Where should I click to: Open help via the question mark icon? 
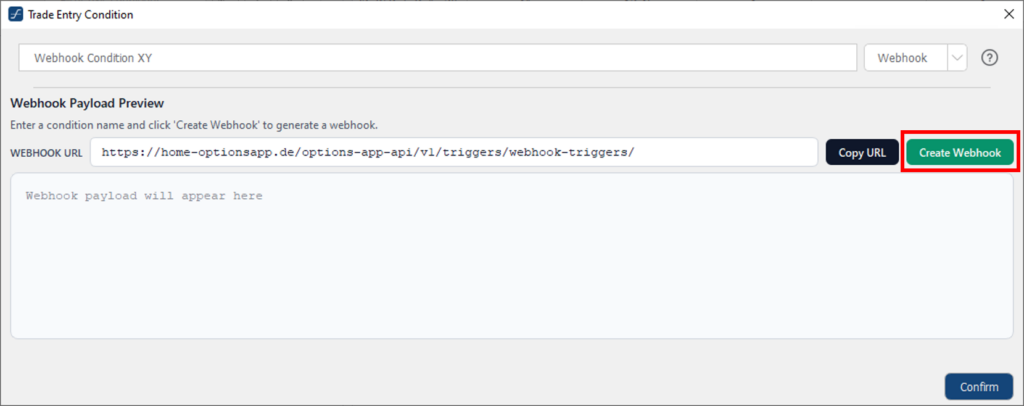(x=990, y=58)
